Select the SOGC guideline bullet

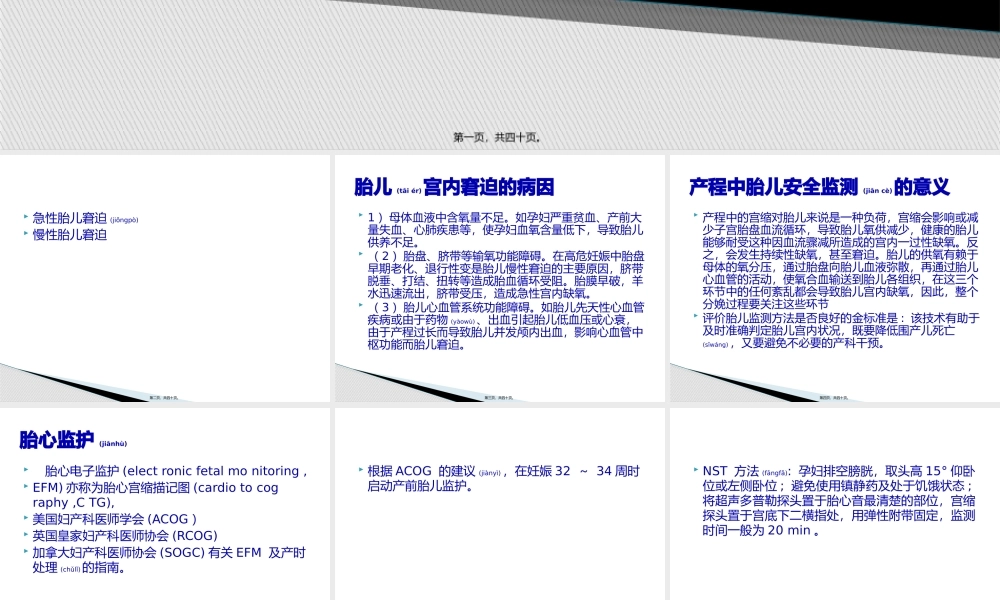point(140,552)
